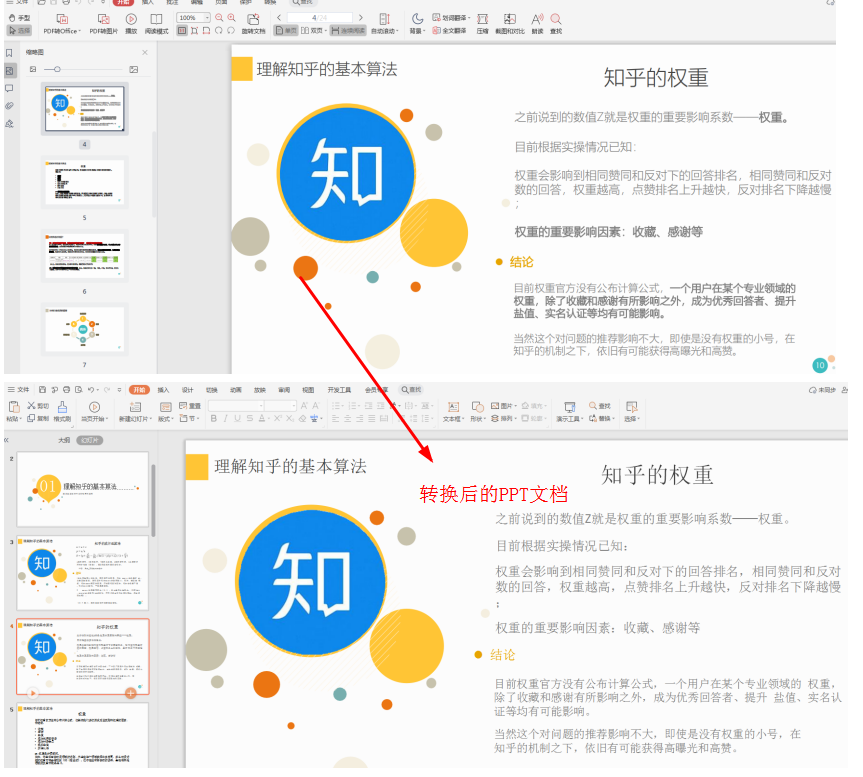Image resolution: width=863 pixels, height=777 pixels.
Task: Click the PDF page number field
Action: coord(319,18)
